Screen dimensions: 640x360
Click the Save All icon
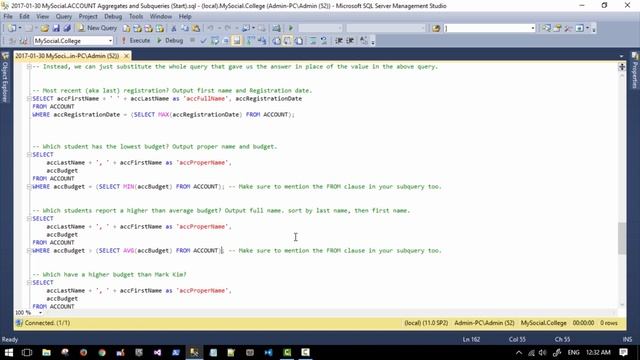click(67, 28)
